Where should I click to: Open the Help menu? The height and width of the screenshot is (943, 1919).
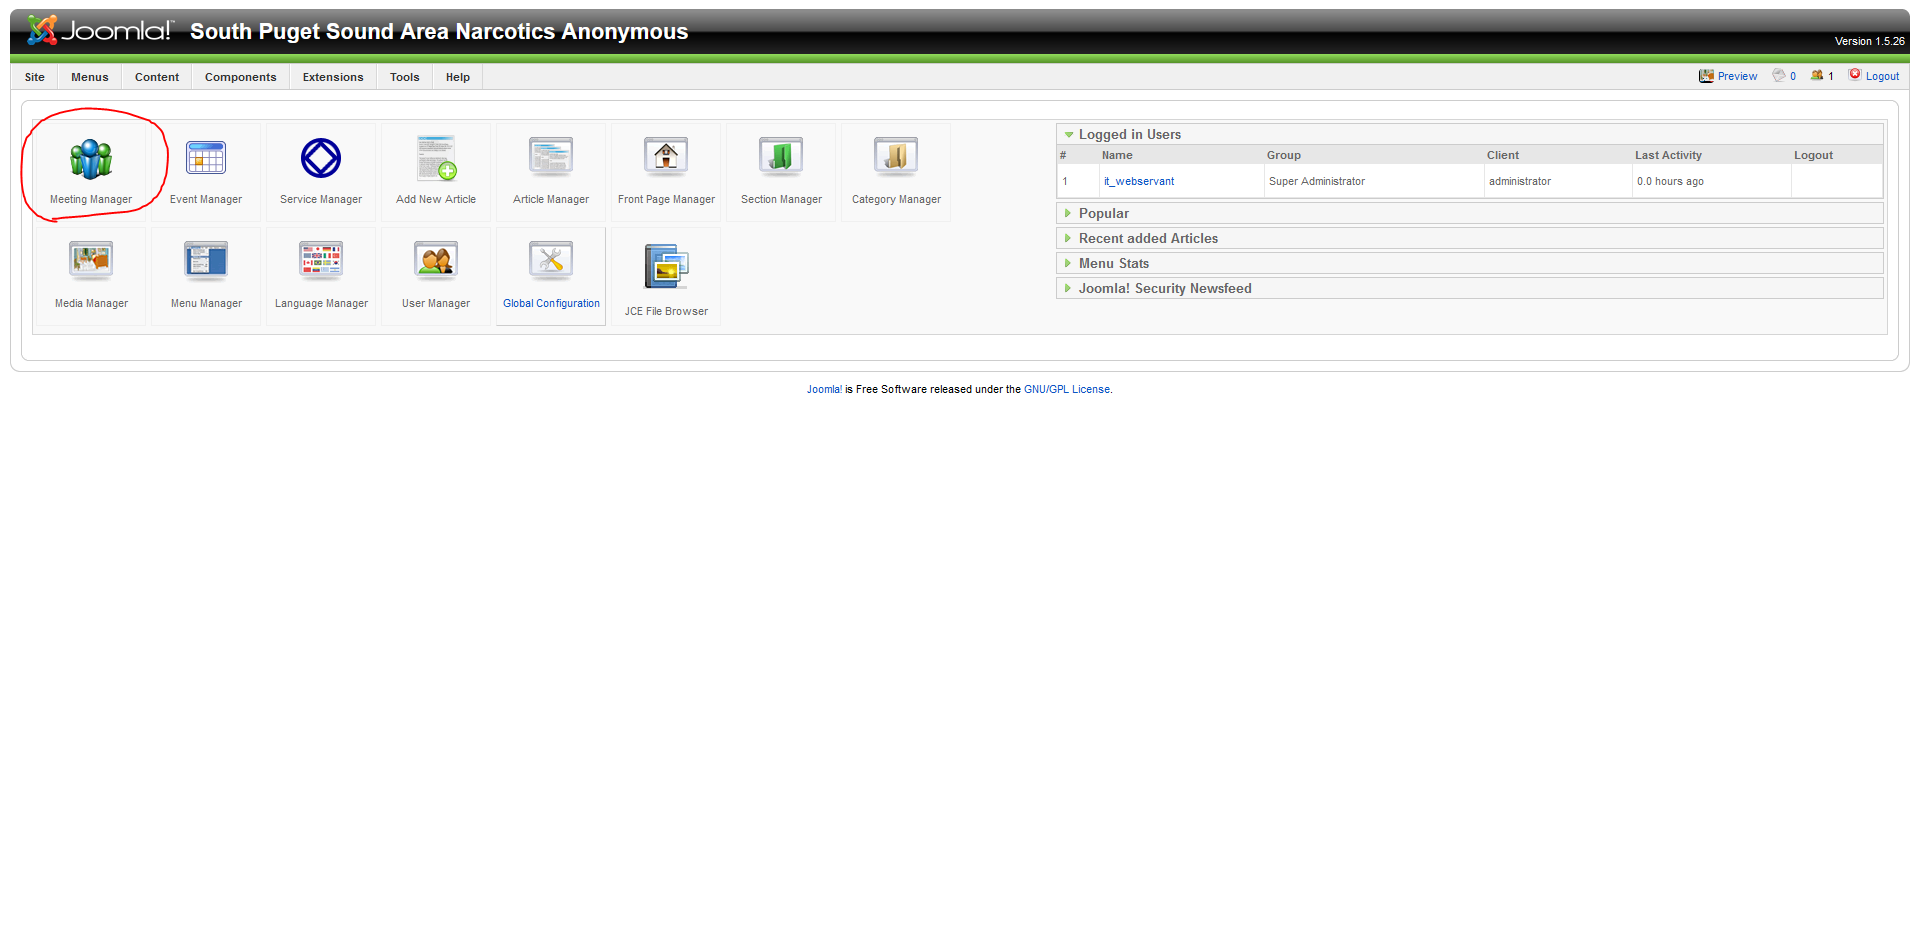(x=458, y=77)
